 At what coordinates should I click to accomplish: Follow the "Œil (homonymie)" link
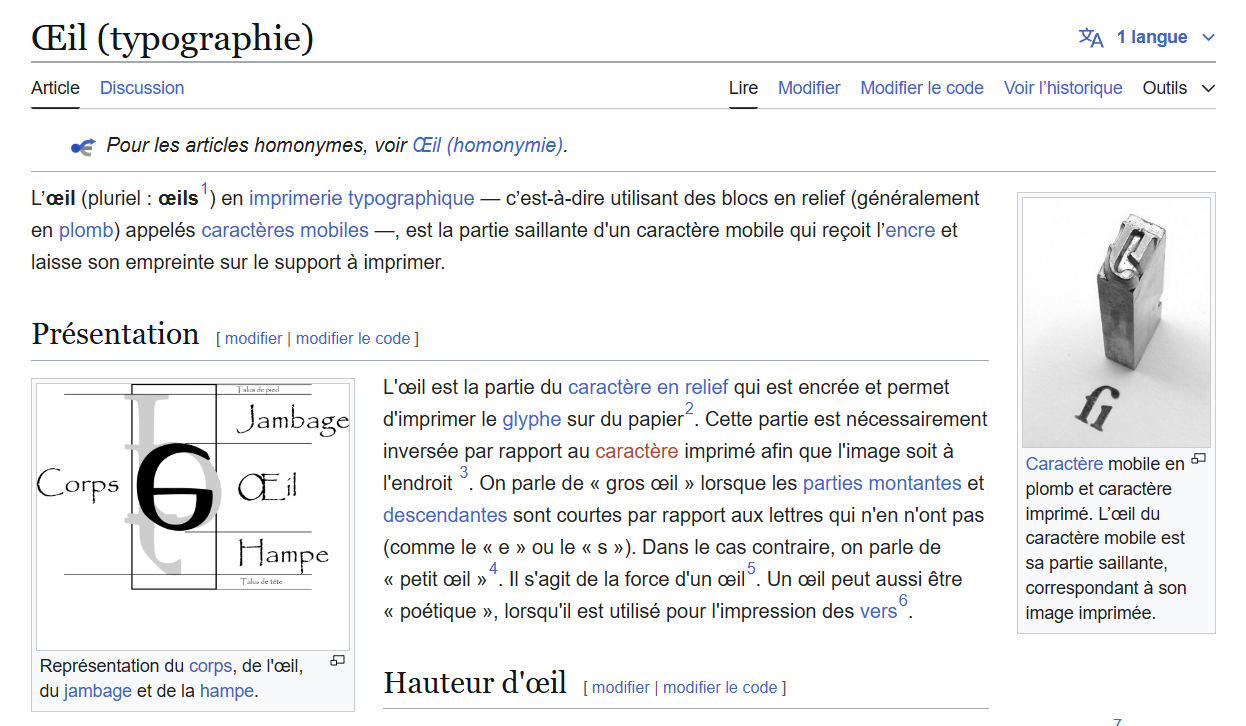[487, 145]
